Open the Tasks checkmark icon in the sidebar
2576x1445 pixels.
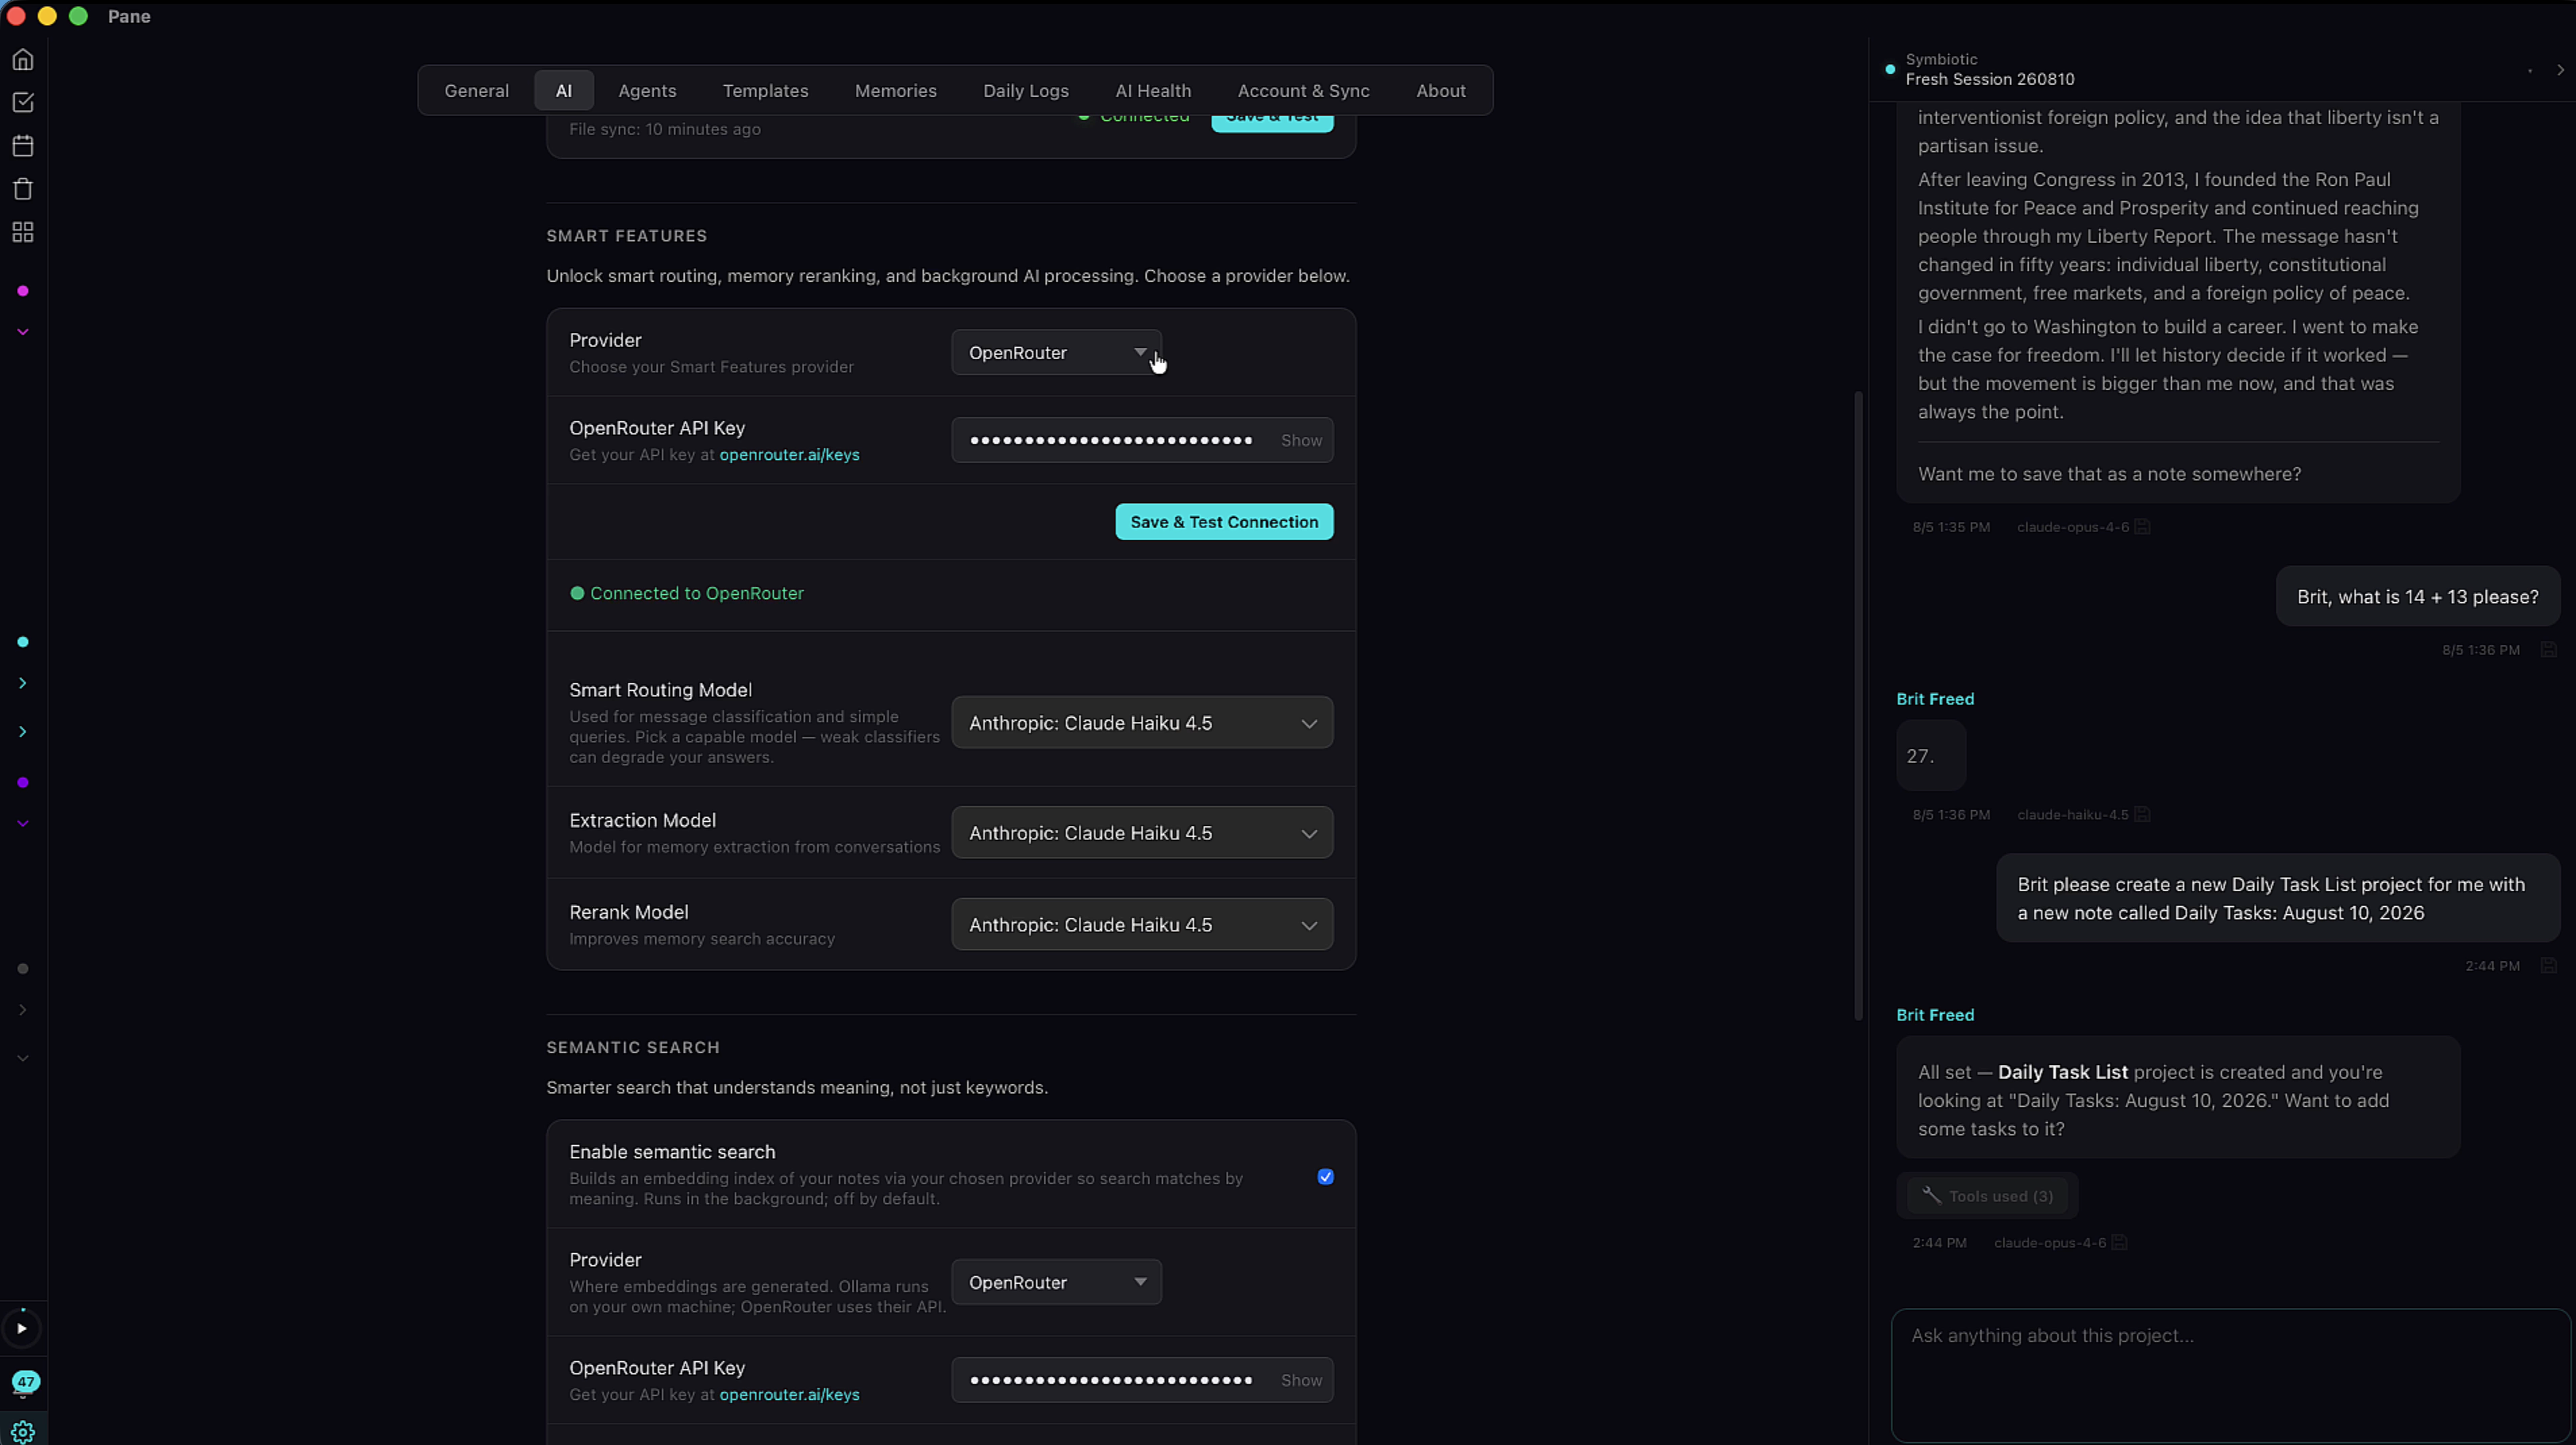tap(23, 103)
